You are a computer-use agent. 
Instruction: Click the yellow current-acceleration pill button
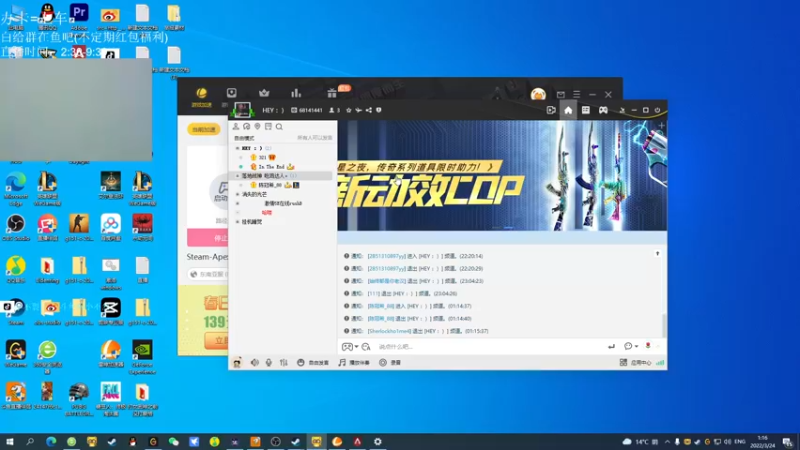(204, 130)
